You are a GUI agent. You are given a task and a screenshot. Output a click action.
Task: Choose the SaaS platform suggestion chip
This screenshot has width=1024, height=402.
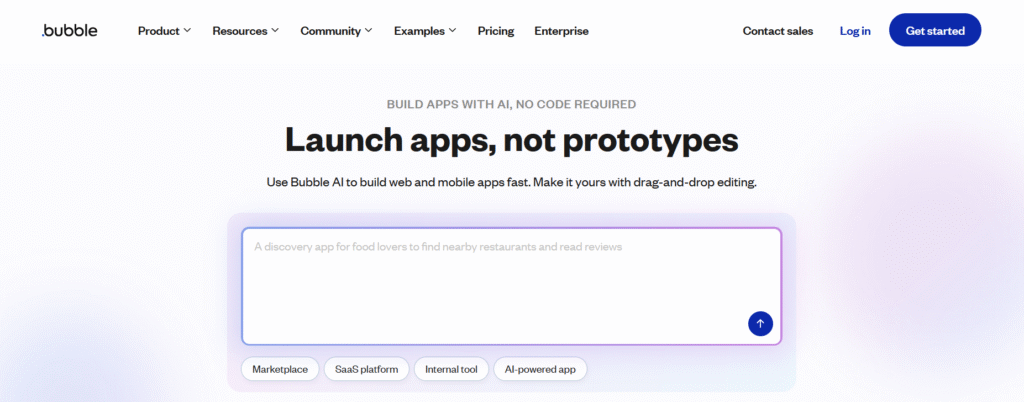click(366, 370)
